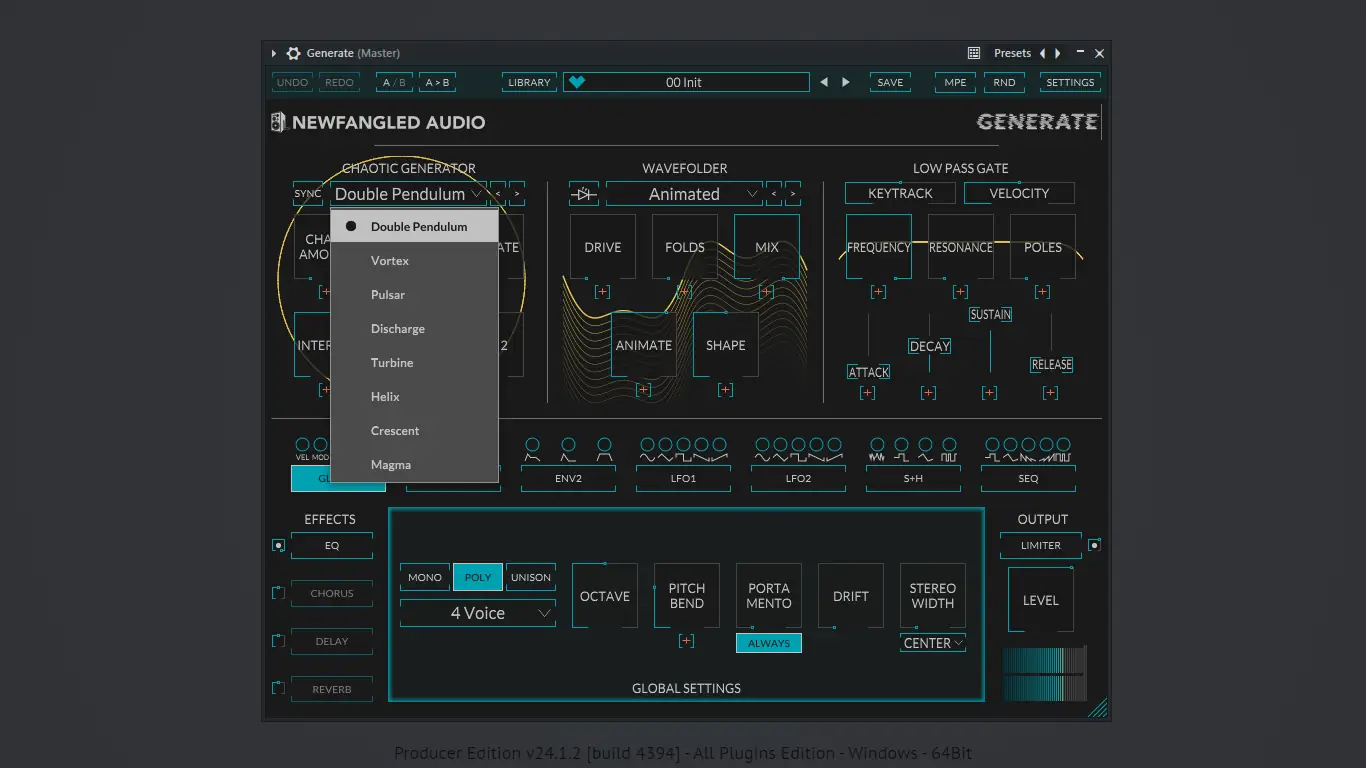Click the plus icon below PITCH BEND

pyautogui.click(x=686, y=641)
